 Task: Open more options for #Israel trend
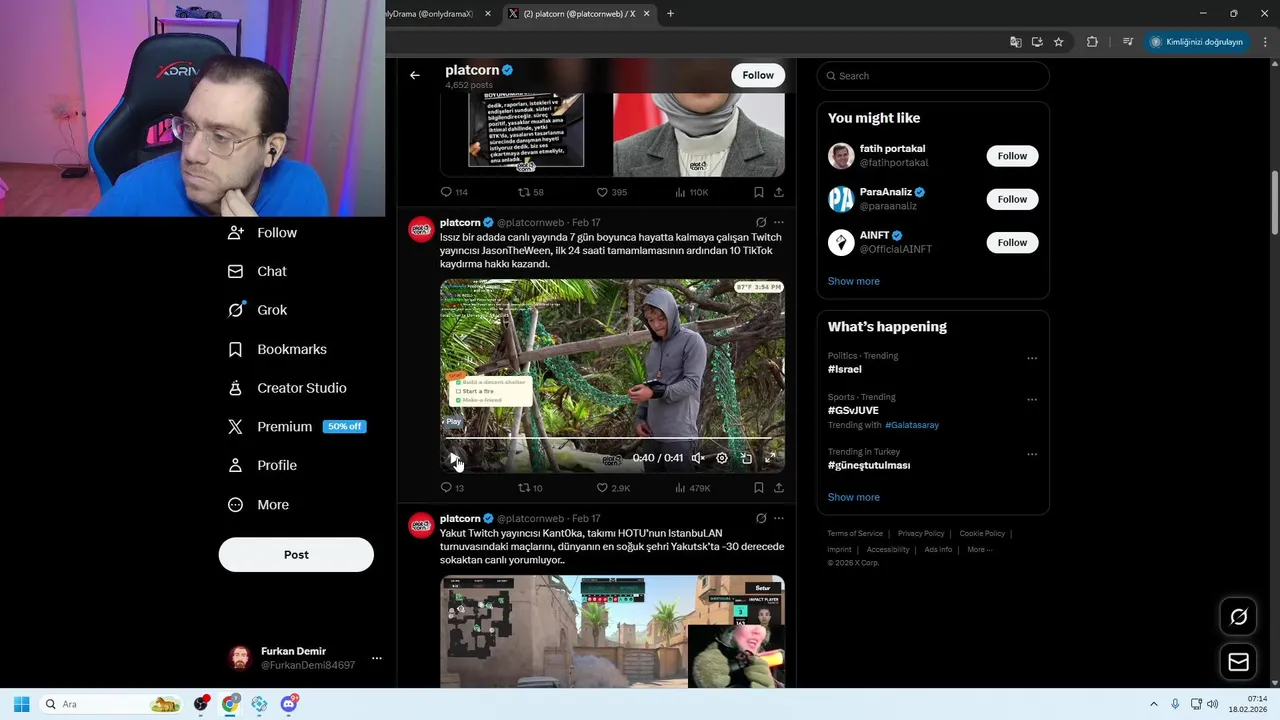coord(1032,358)
